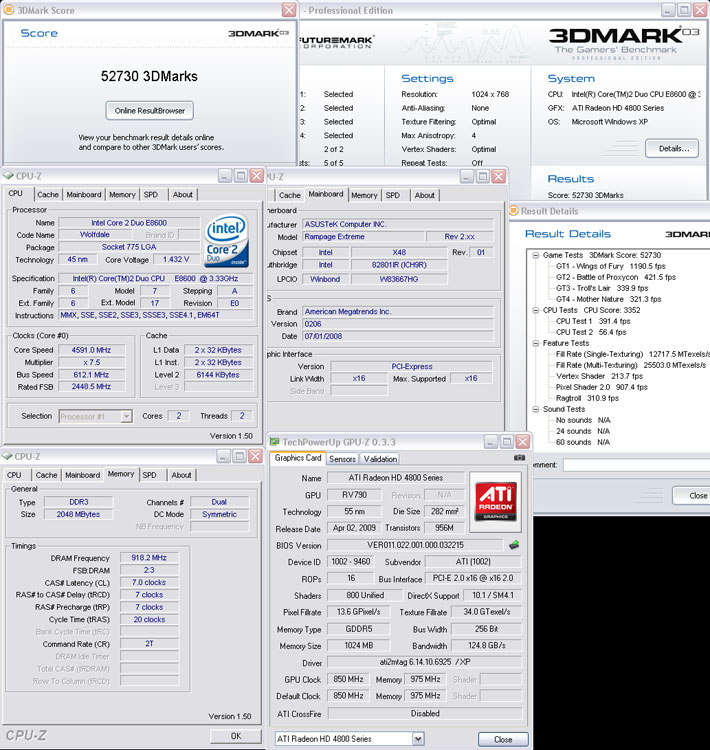This screenshot has height=750, width=710.
Task: Click the BIOS version upload chip icon
Action: (514, 545)
